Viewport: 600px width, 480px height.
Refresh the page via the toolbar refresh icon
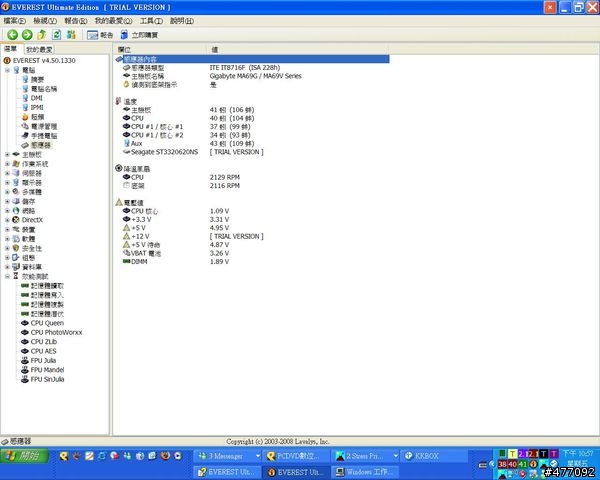tap(56, 35)
